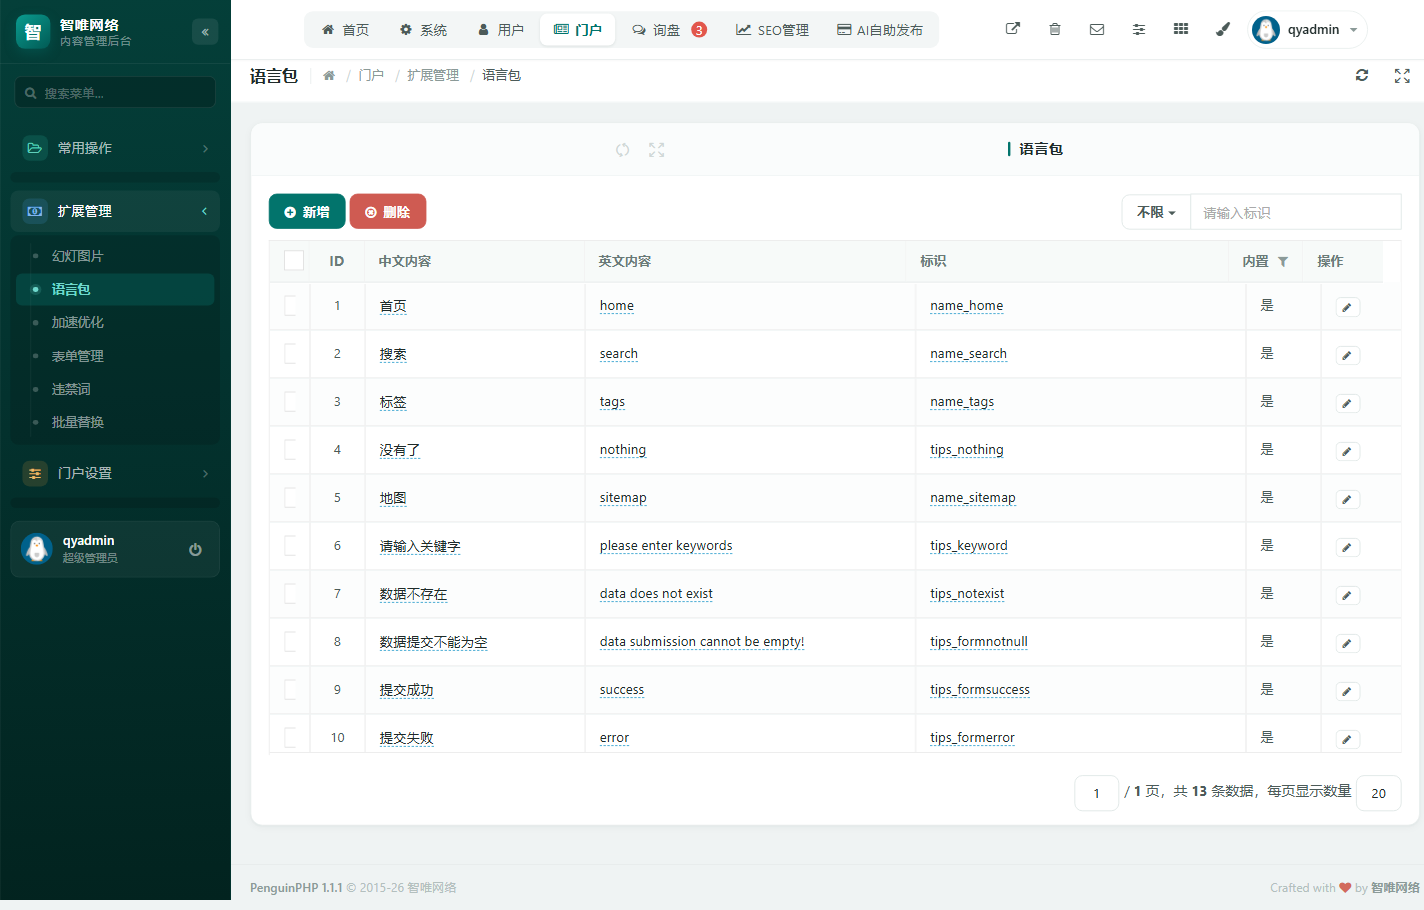1424x910 pixels.
Task: Click the filter funnel icon in 内置 column
Action: click(1283, 261)
